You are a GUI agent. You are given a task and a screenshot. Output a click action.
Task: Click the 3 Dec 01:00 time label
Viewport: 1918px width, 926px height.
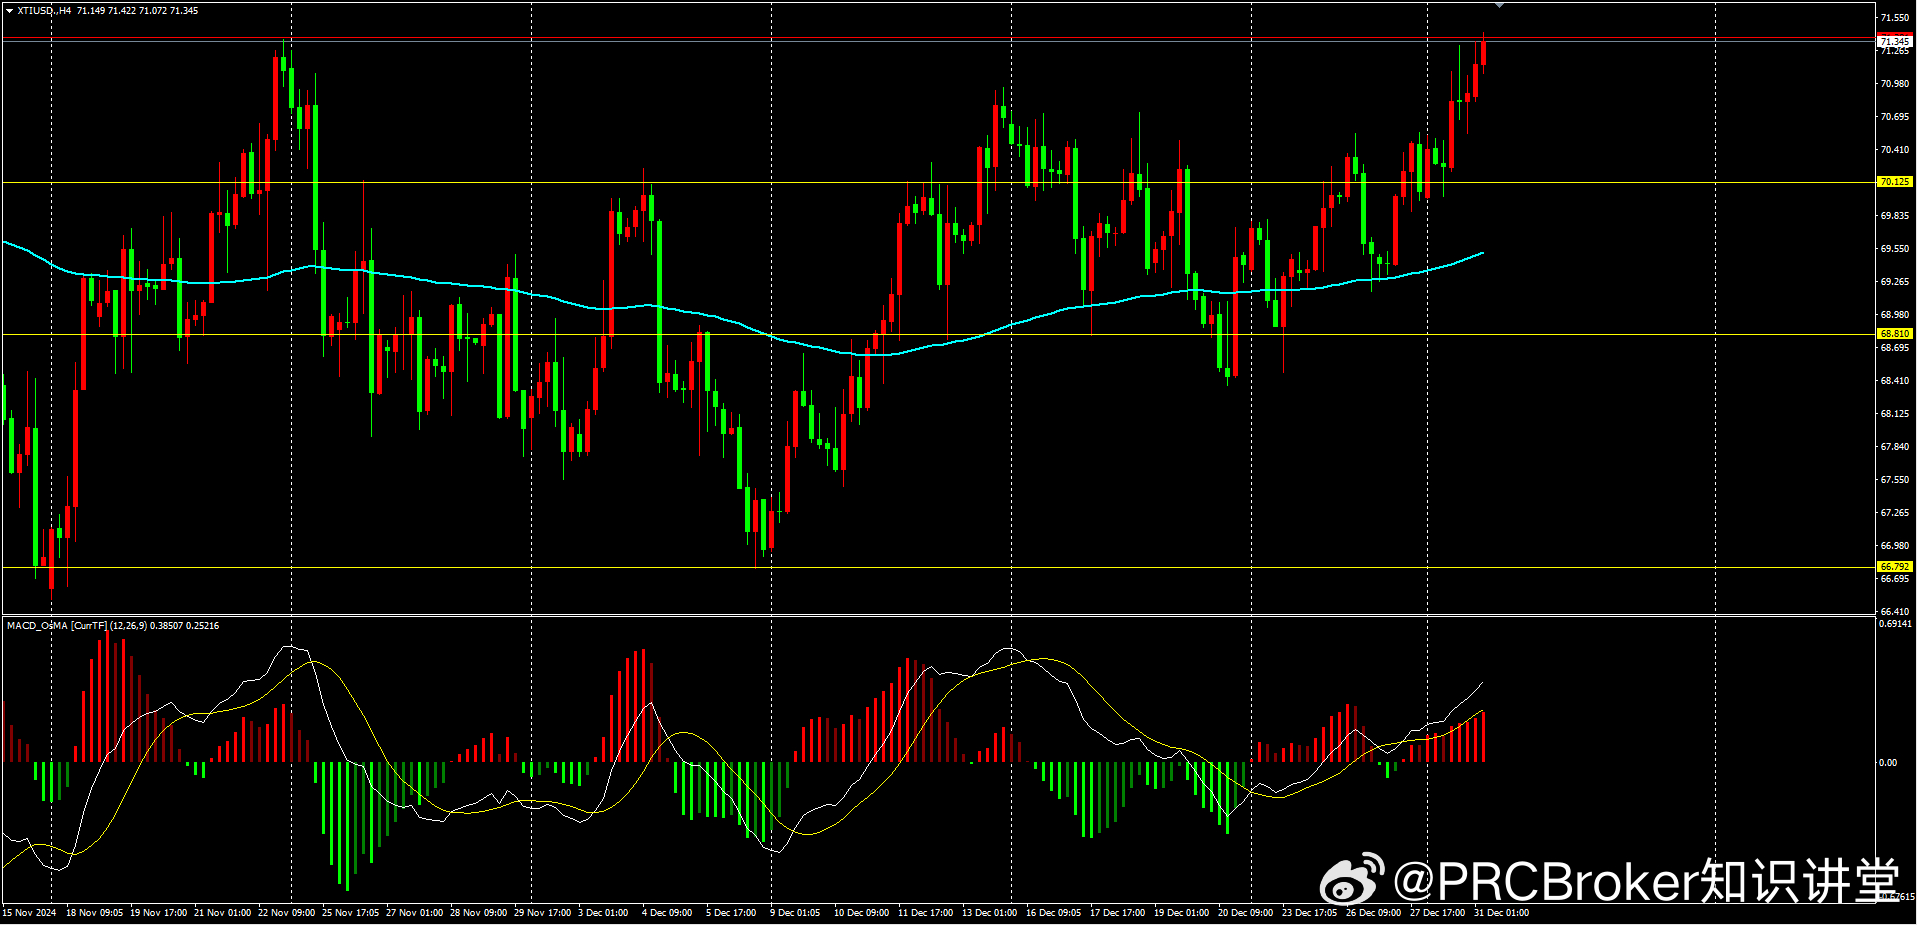click(x=603, y=913)
